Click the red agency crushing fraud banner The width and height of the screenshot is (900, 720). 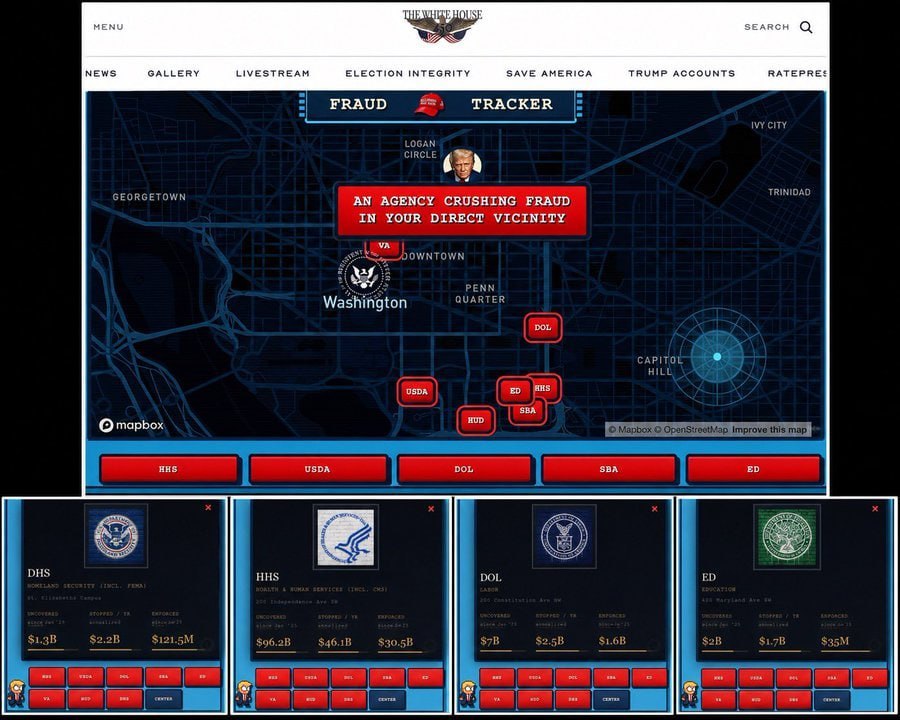tap(462, 210)
